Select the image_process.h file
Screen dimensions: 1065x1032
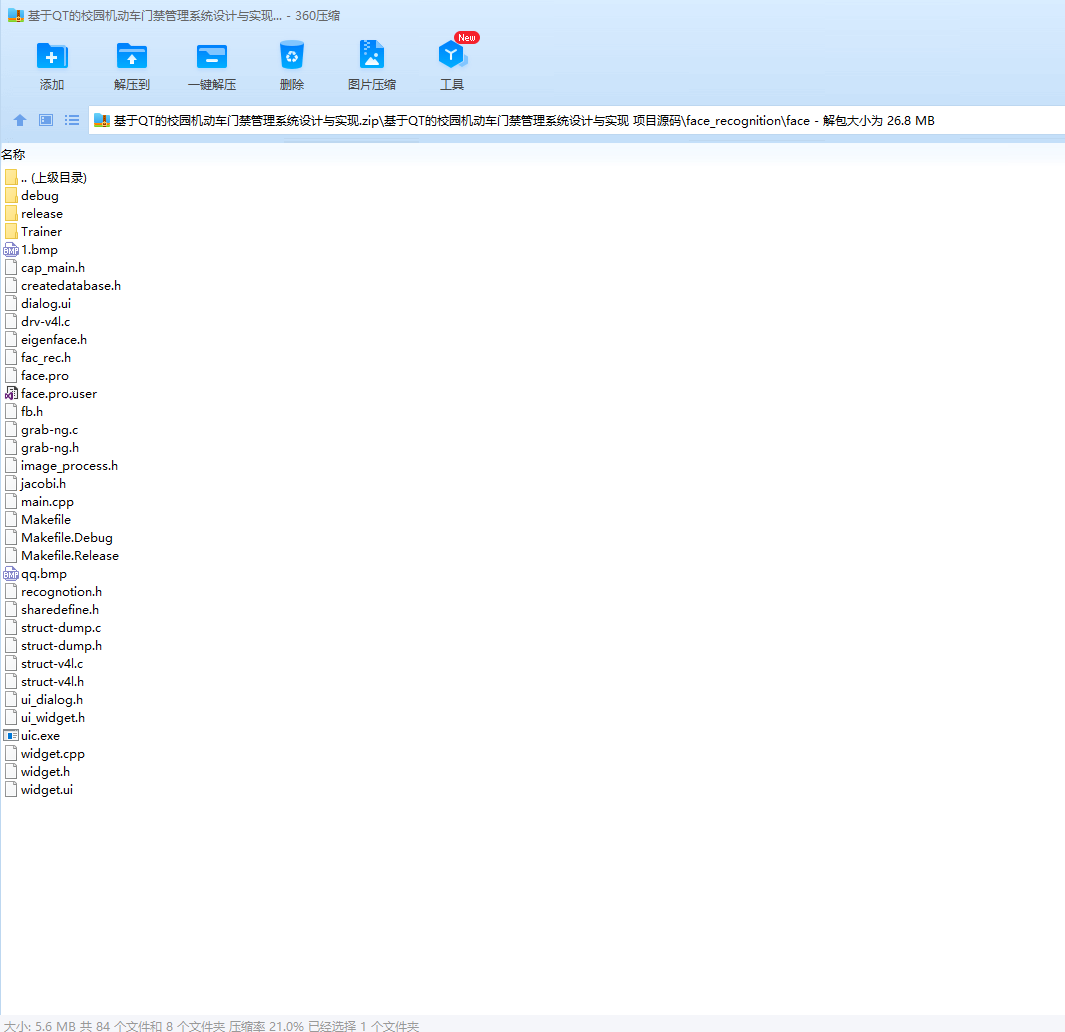(61, 465)
